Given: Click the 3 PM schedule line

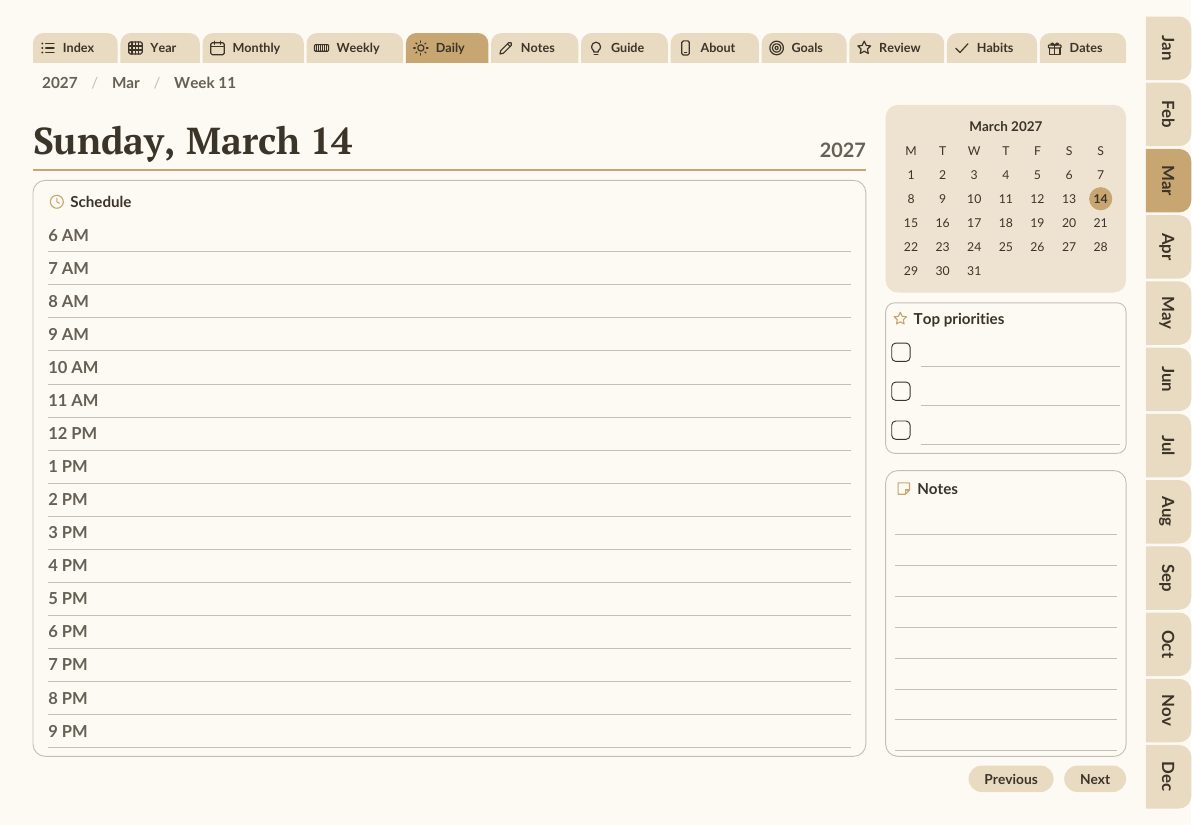Looking at the screenshot, I should pyautogui.click(x=449, y=532).
